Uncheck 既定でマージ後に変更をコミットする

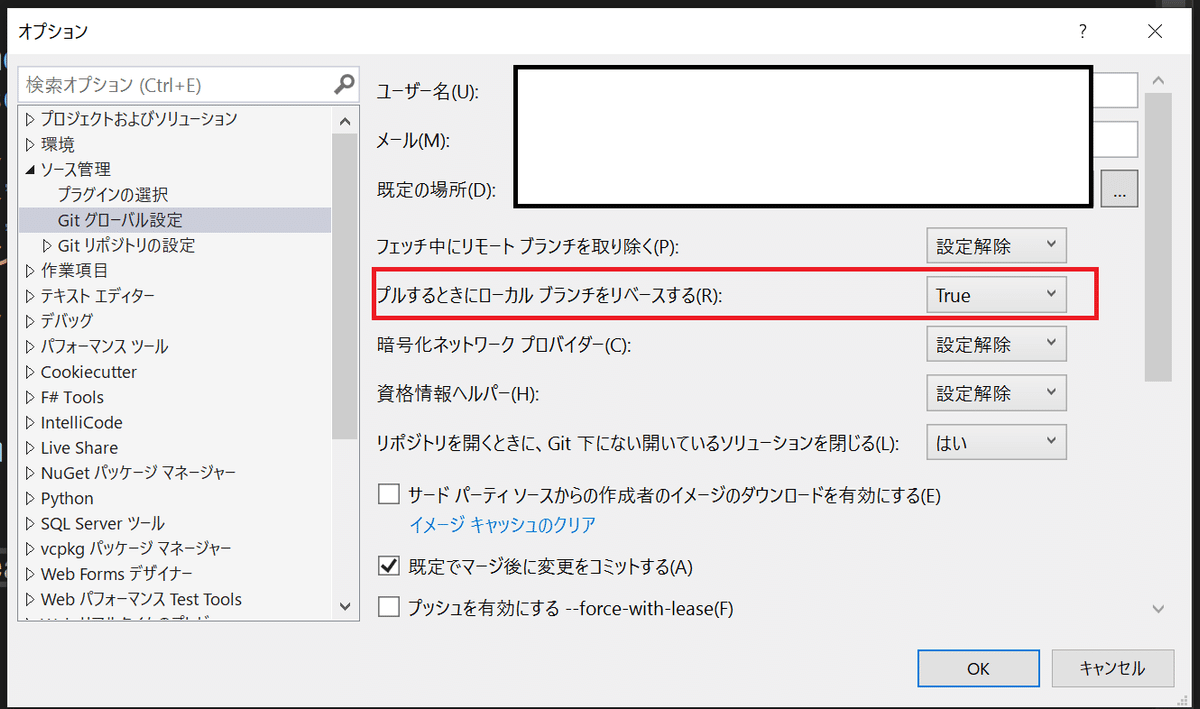389,565
